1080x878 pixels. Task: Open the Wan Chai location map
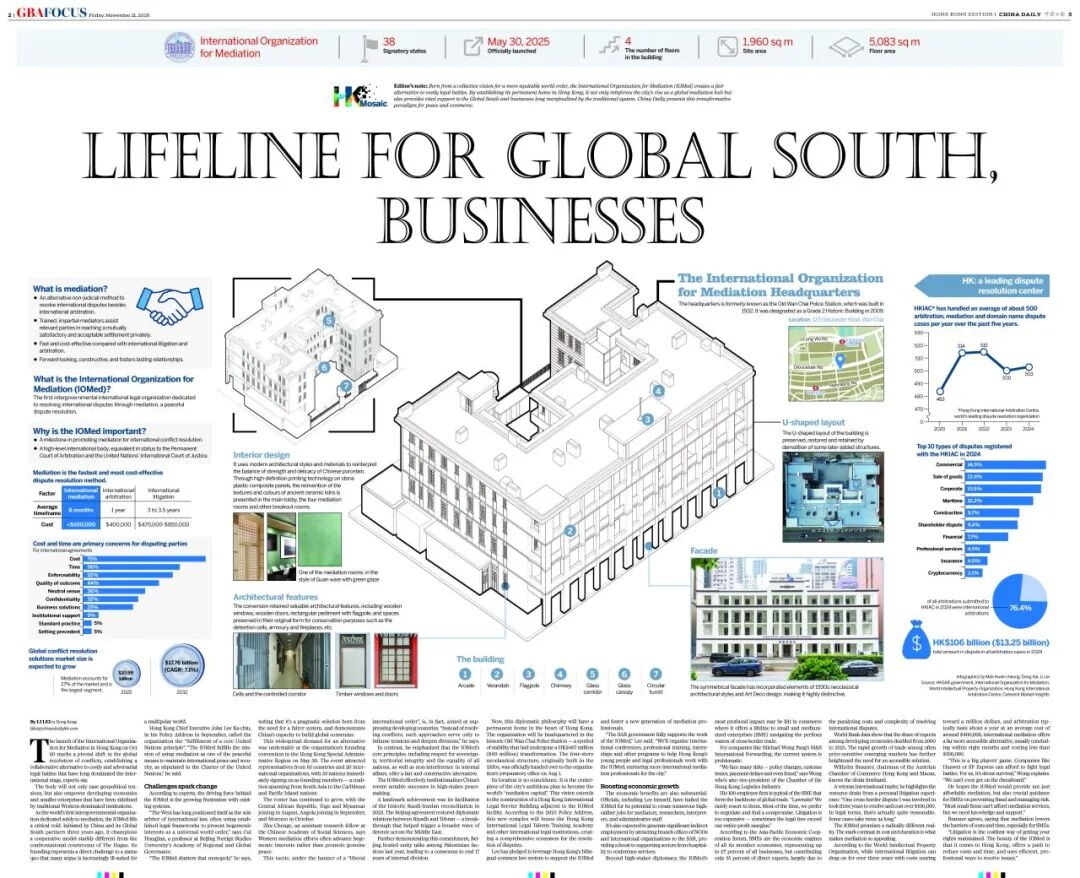click(x=835, y=364)
